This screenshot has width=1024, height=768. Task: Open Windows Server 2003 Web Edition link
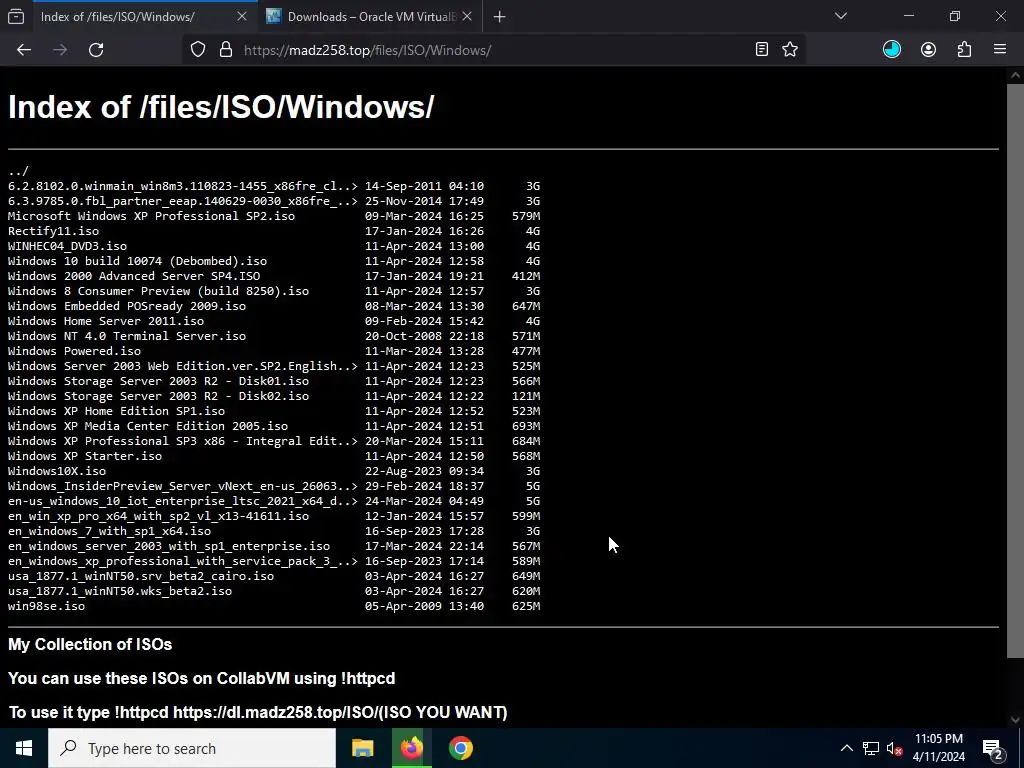click(183, 366)
